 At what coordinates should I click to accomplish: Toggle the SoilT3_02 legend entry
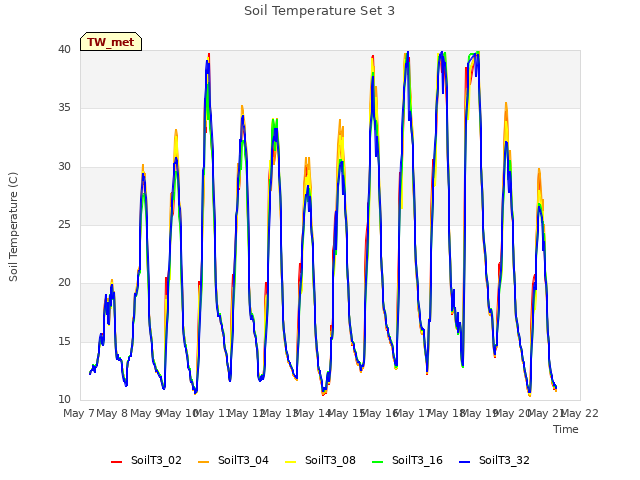[x=146, y=460]
